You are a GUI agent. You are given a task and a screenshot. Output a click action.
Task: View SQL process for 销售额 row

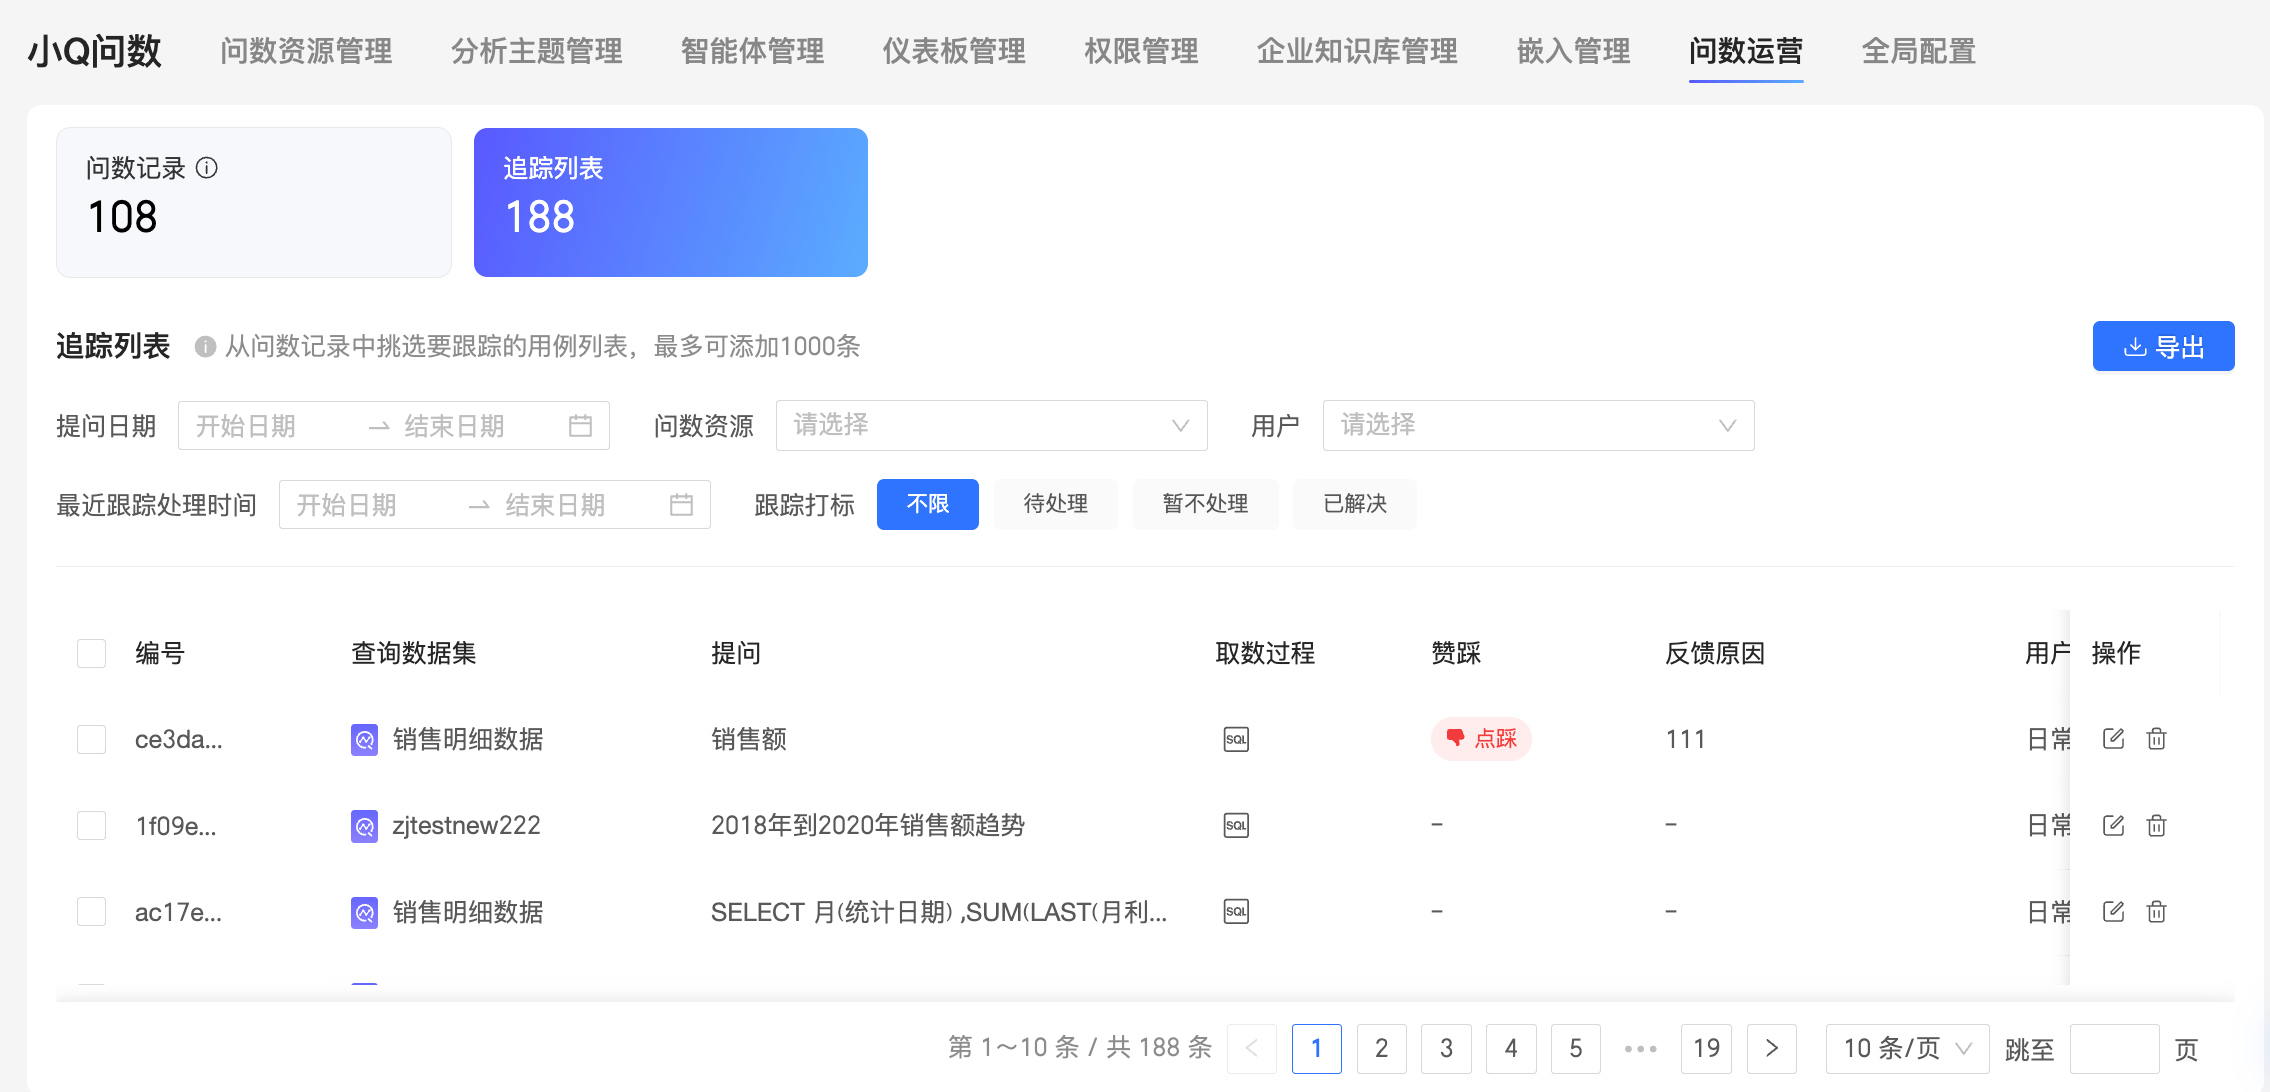tap(1236, 739)
